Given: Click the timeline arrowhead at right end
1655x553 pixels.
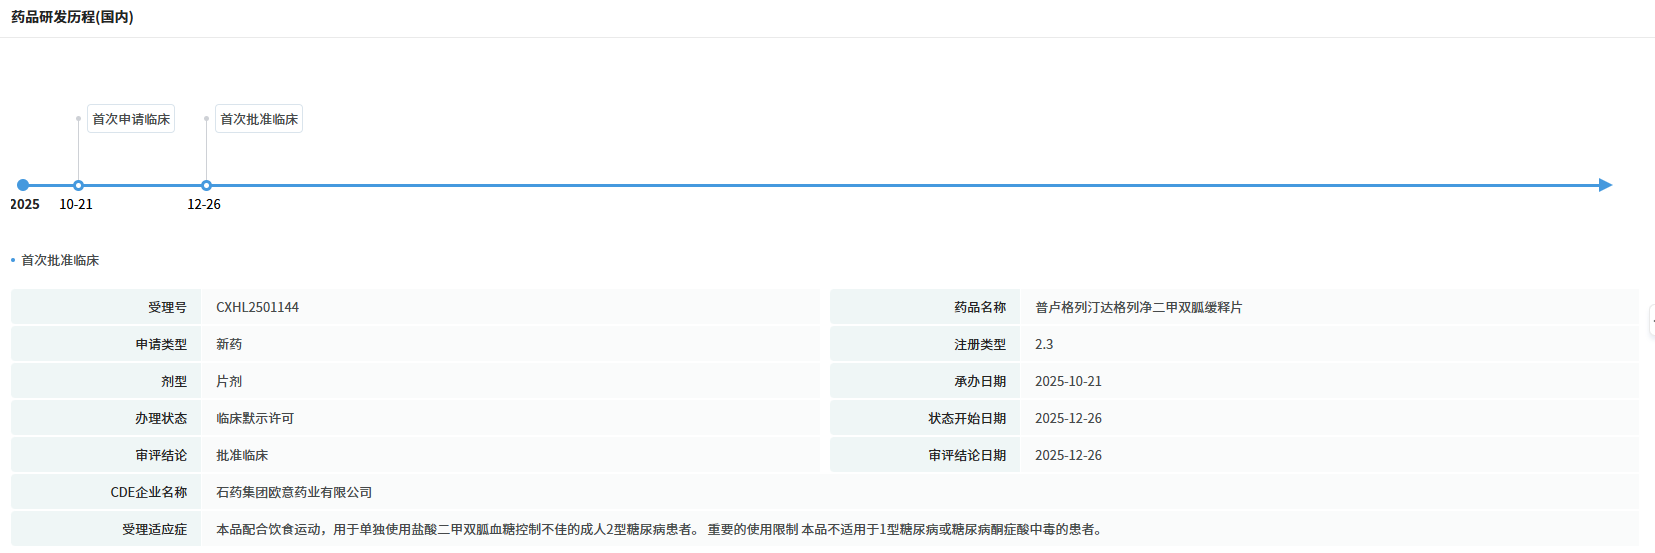Looking at the screenshot, I should point(1605,185).
